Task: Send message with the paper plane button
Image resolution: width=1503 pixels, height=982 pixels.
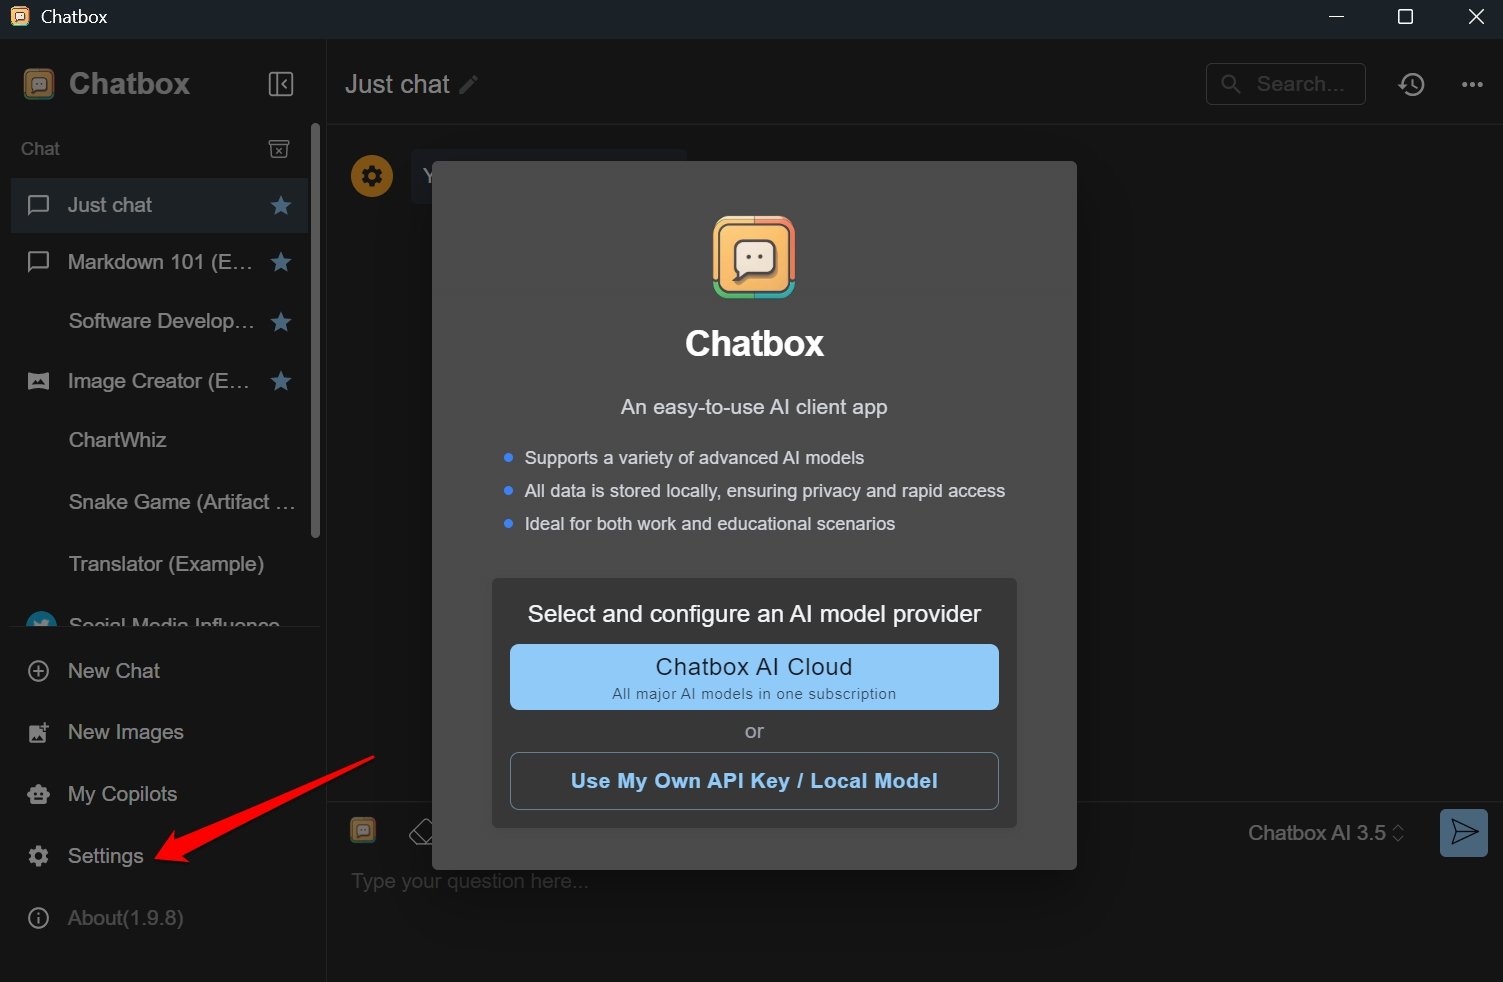Action: (1464, 833)
